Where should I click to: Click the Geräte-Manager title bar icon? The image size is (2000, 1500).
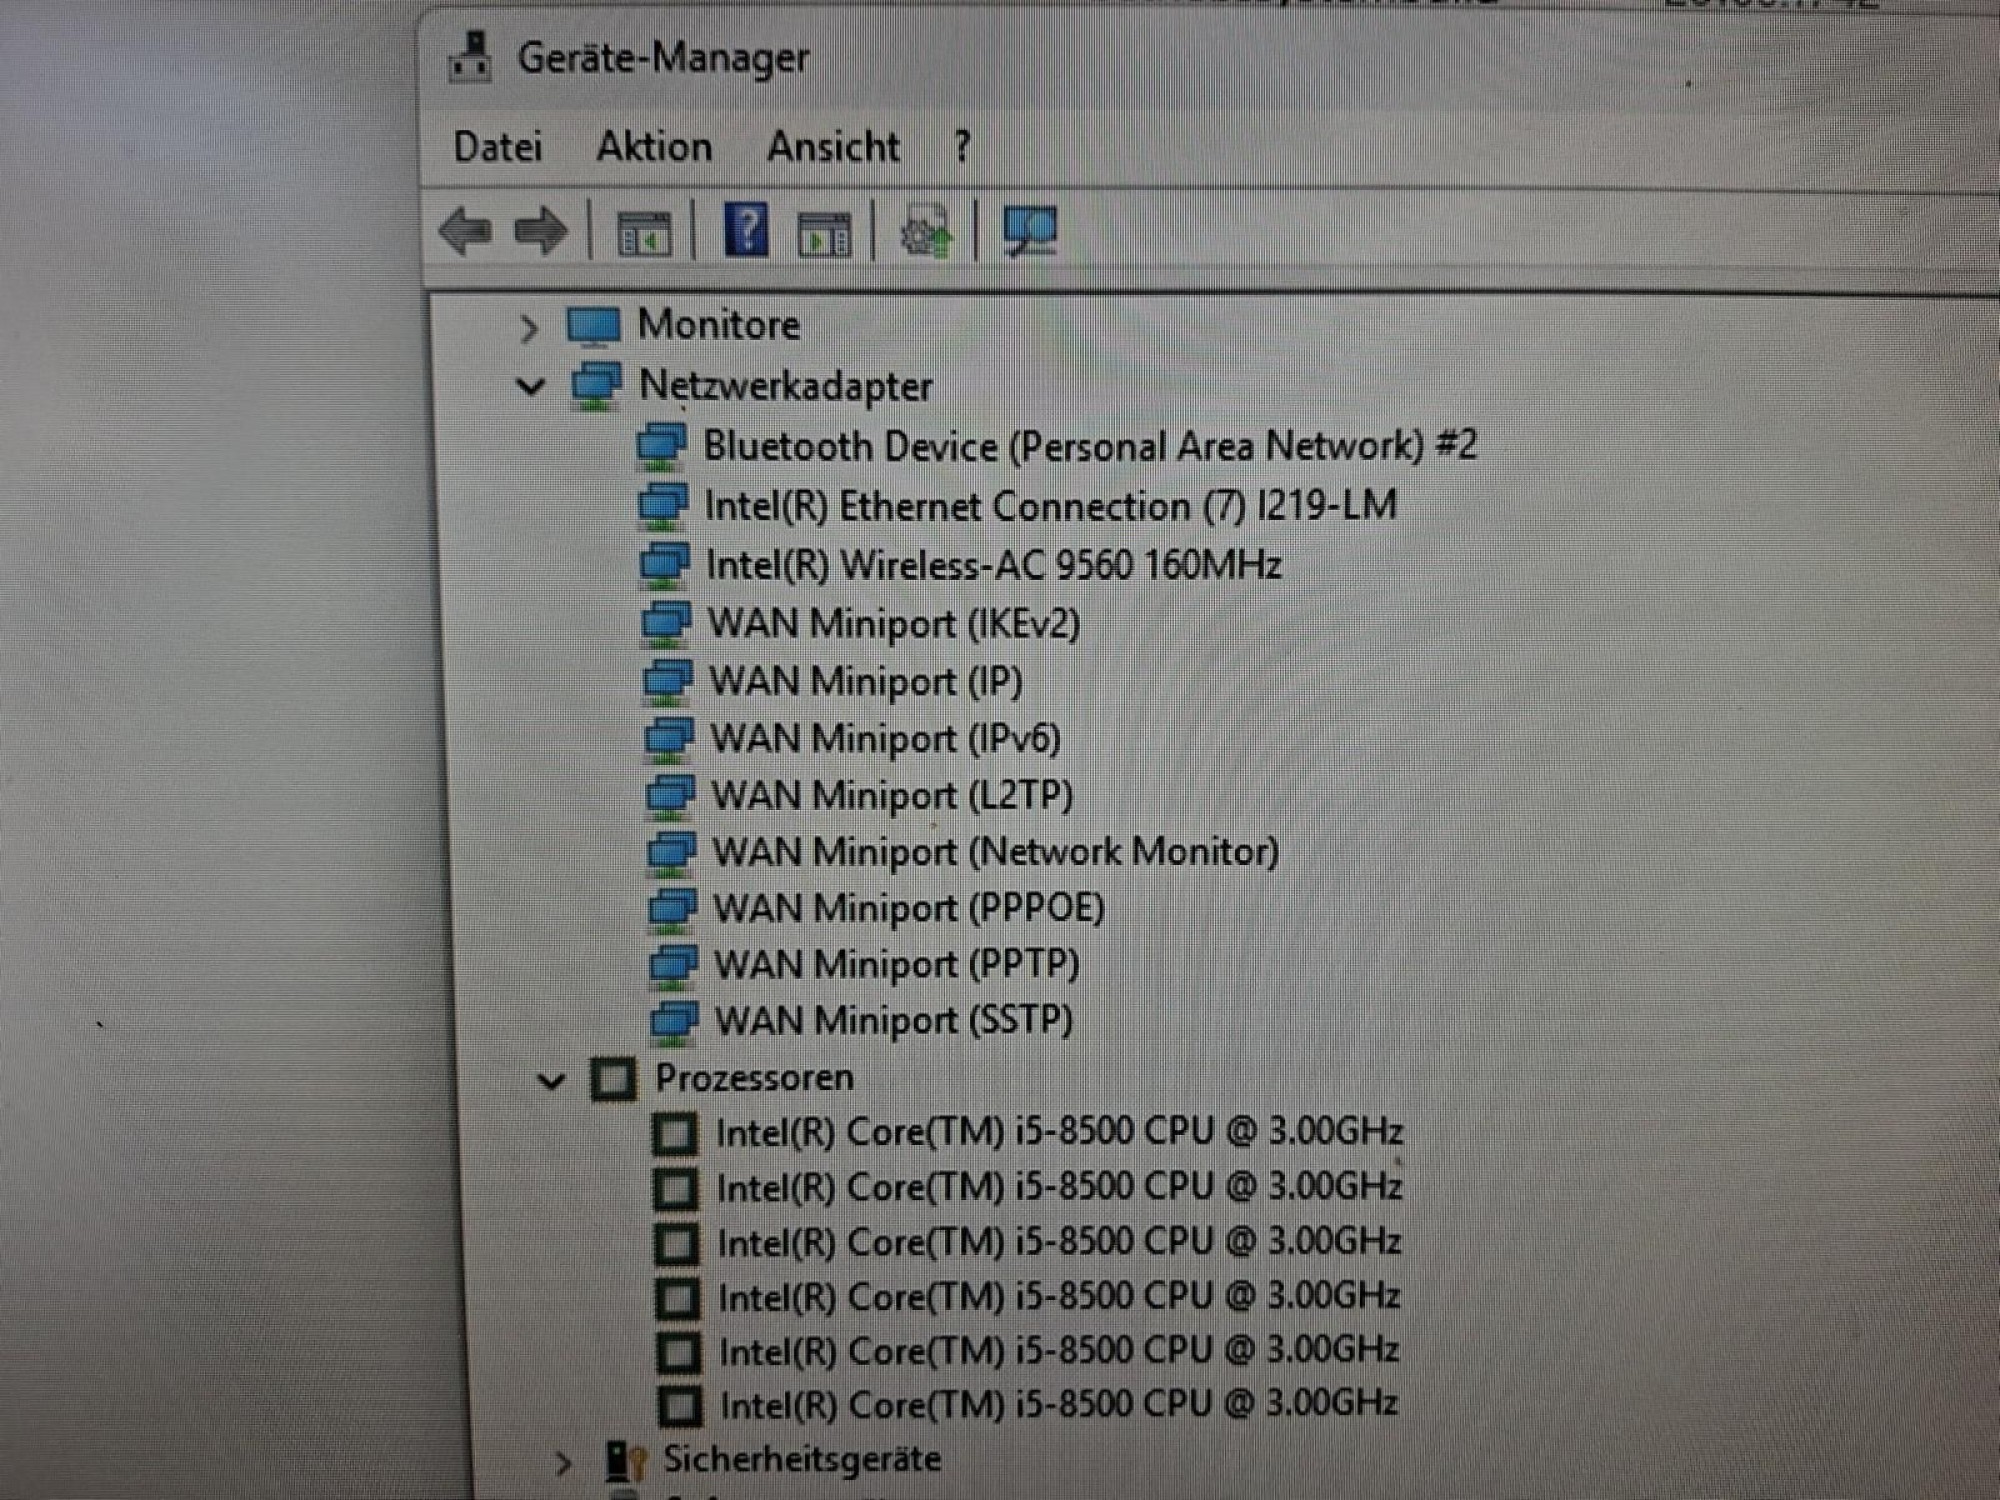[470, 57]
